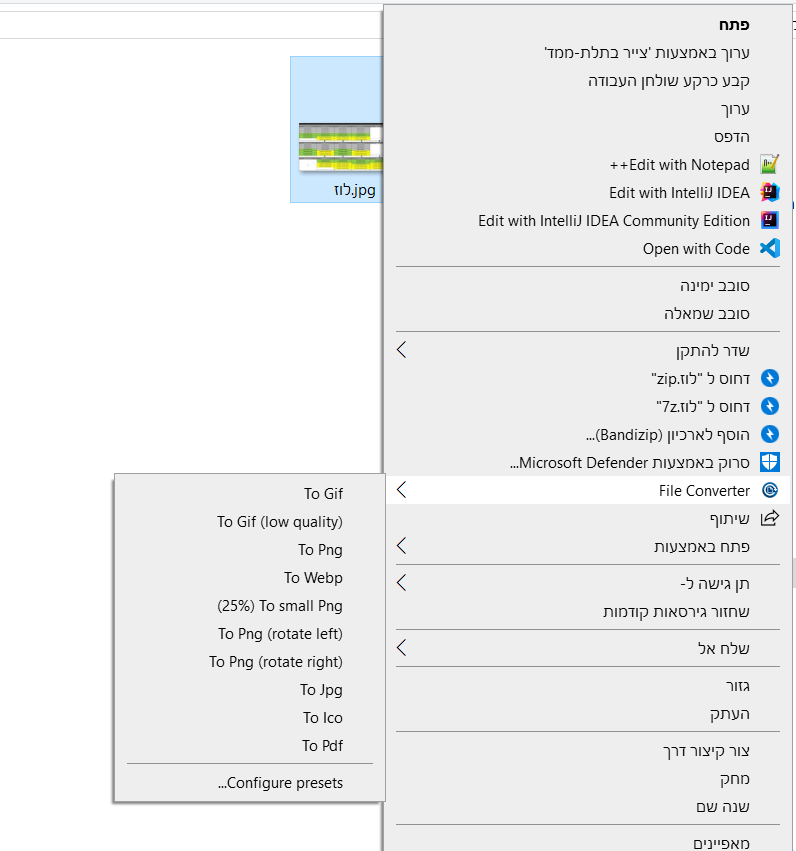Expand the שלח אל submenu arrow
796x851 pixels.
(402, 648)
